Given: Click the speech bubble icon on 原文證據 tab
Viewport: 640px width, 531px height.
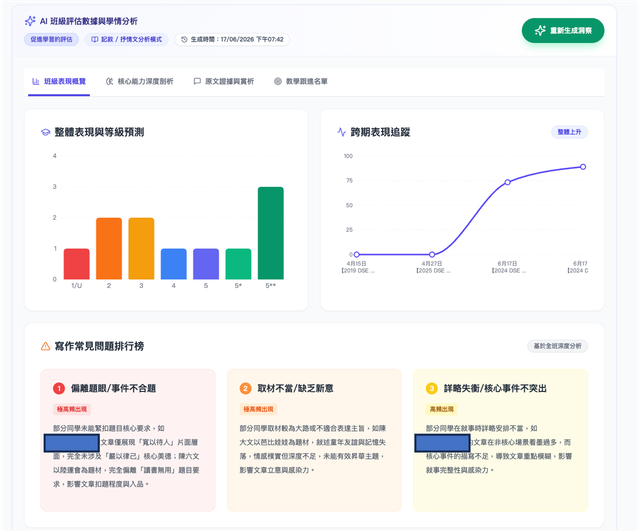Looking at the screenshot, I should 197,82.
